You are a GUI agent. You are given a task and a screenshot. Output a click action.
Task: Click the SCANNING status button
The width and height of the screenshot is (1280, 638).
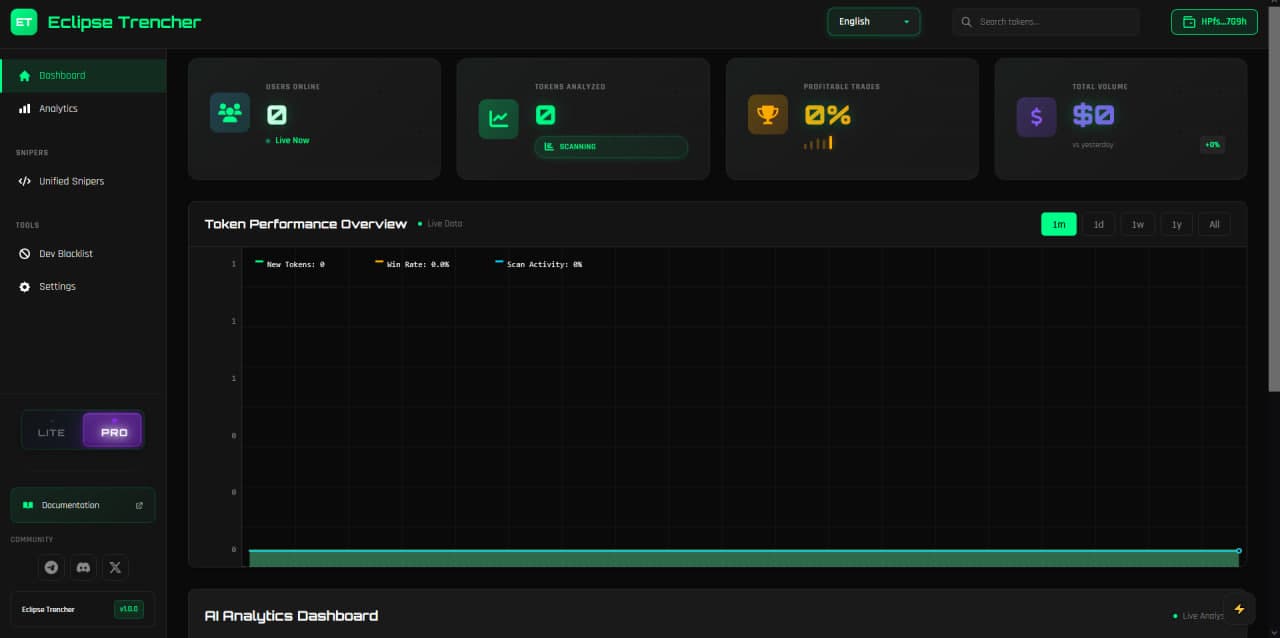[x=611, y=147]
